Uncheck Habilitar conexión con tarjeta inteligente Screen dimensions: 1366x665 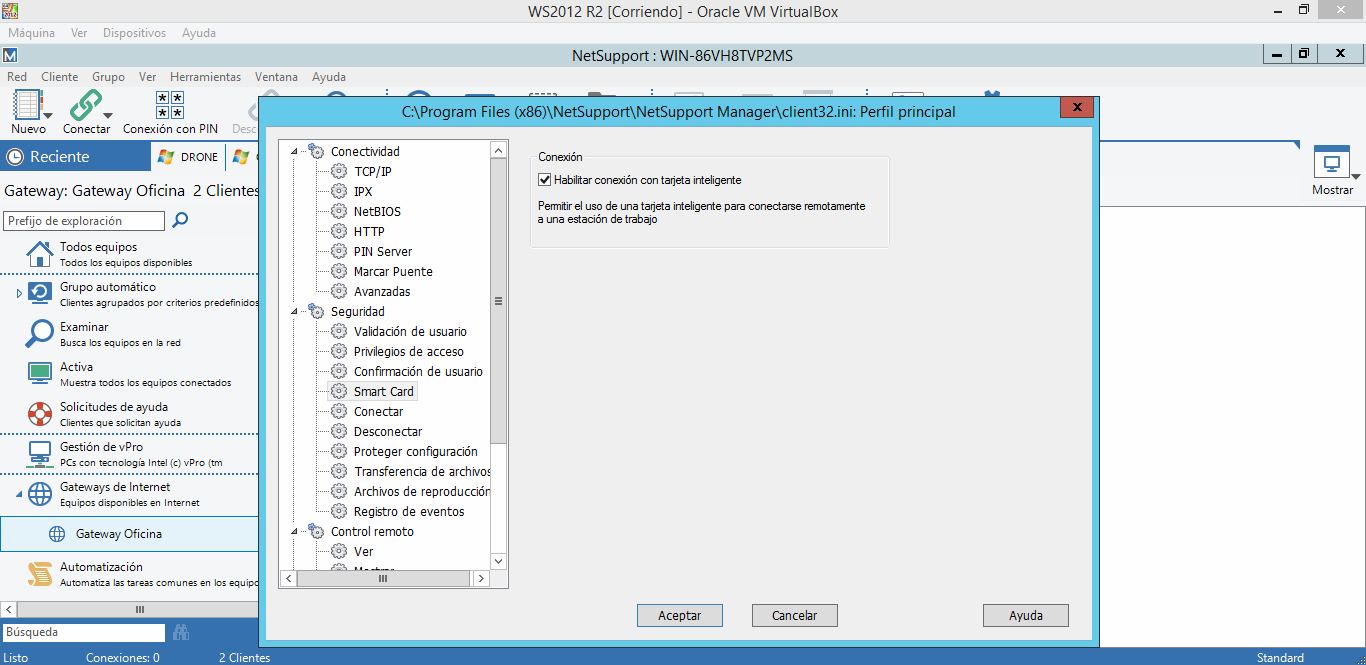pyautogui.click(x=545, y=180)
